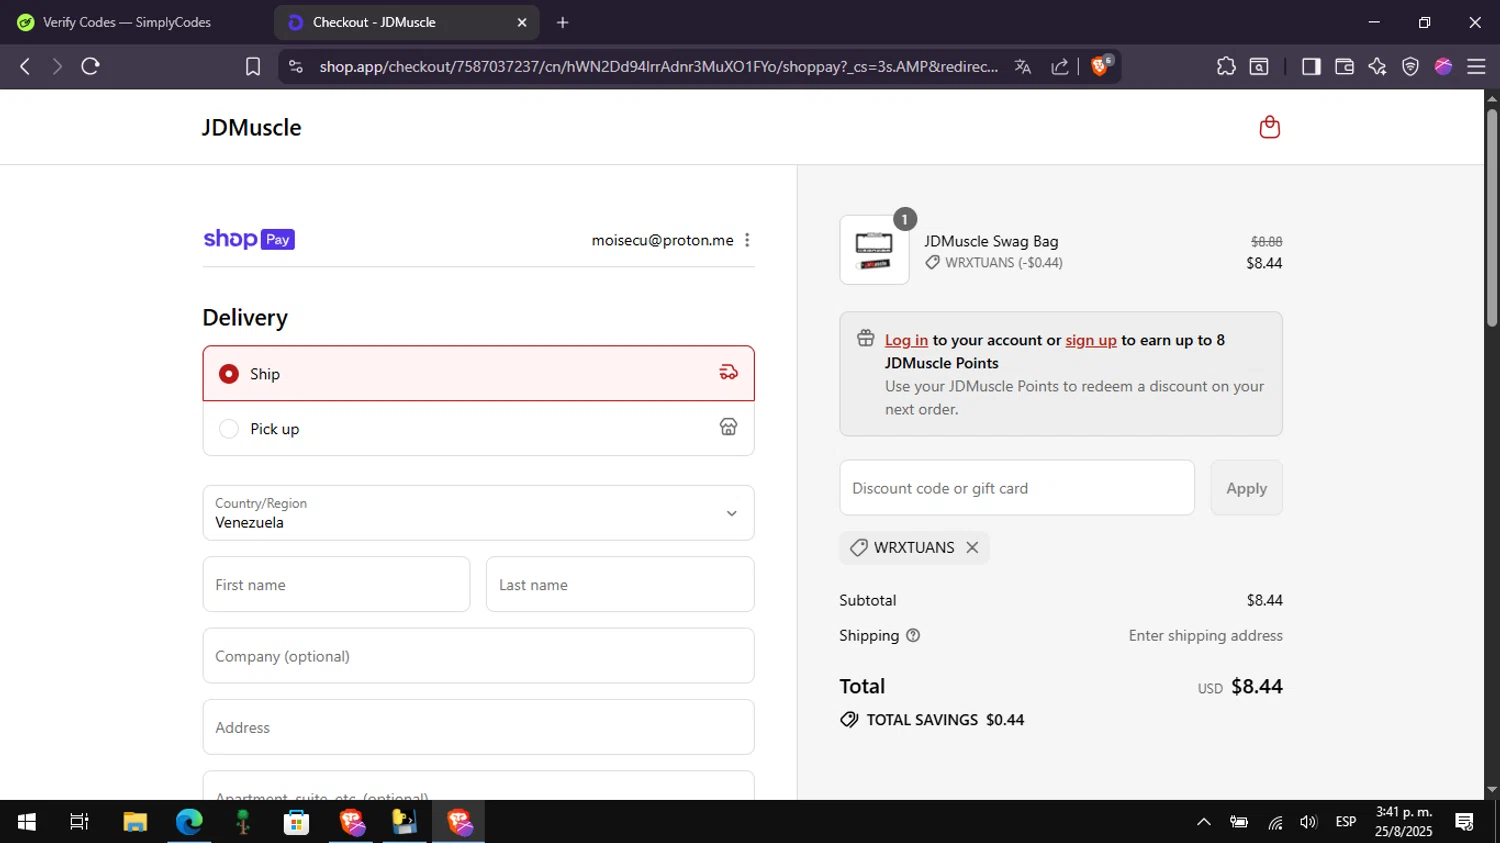Open account options three-dot menu

pos(747,240)
